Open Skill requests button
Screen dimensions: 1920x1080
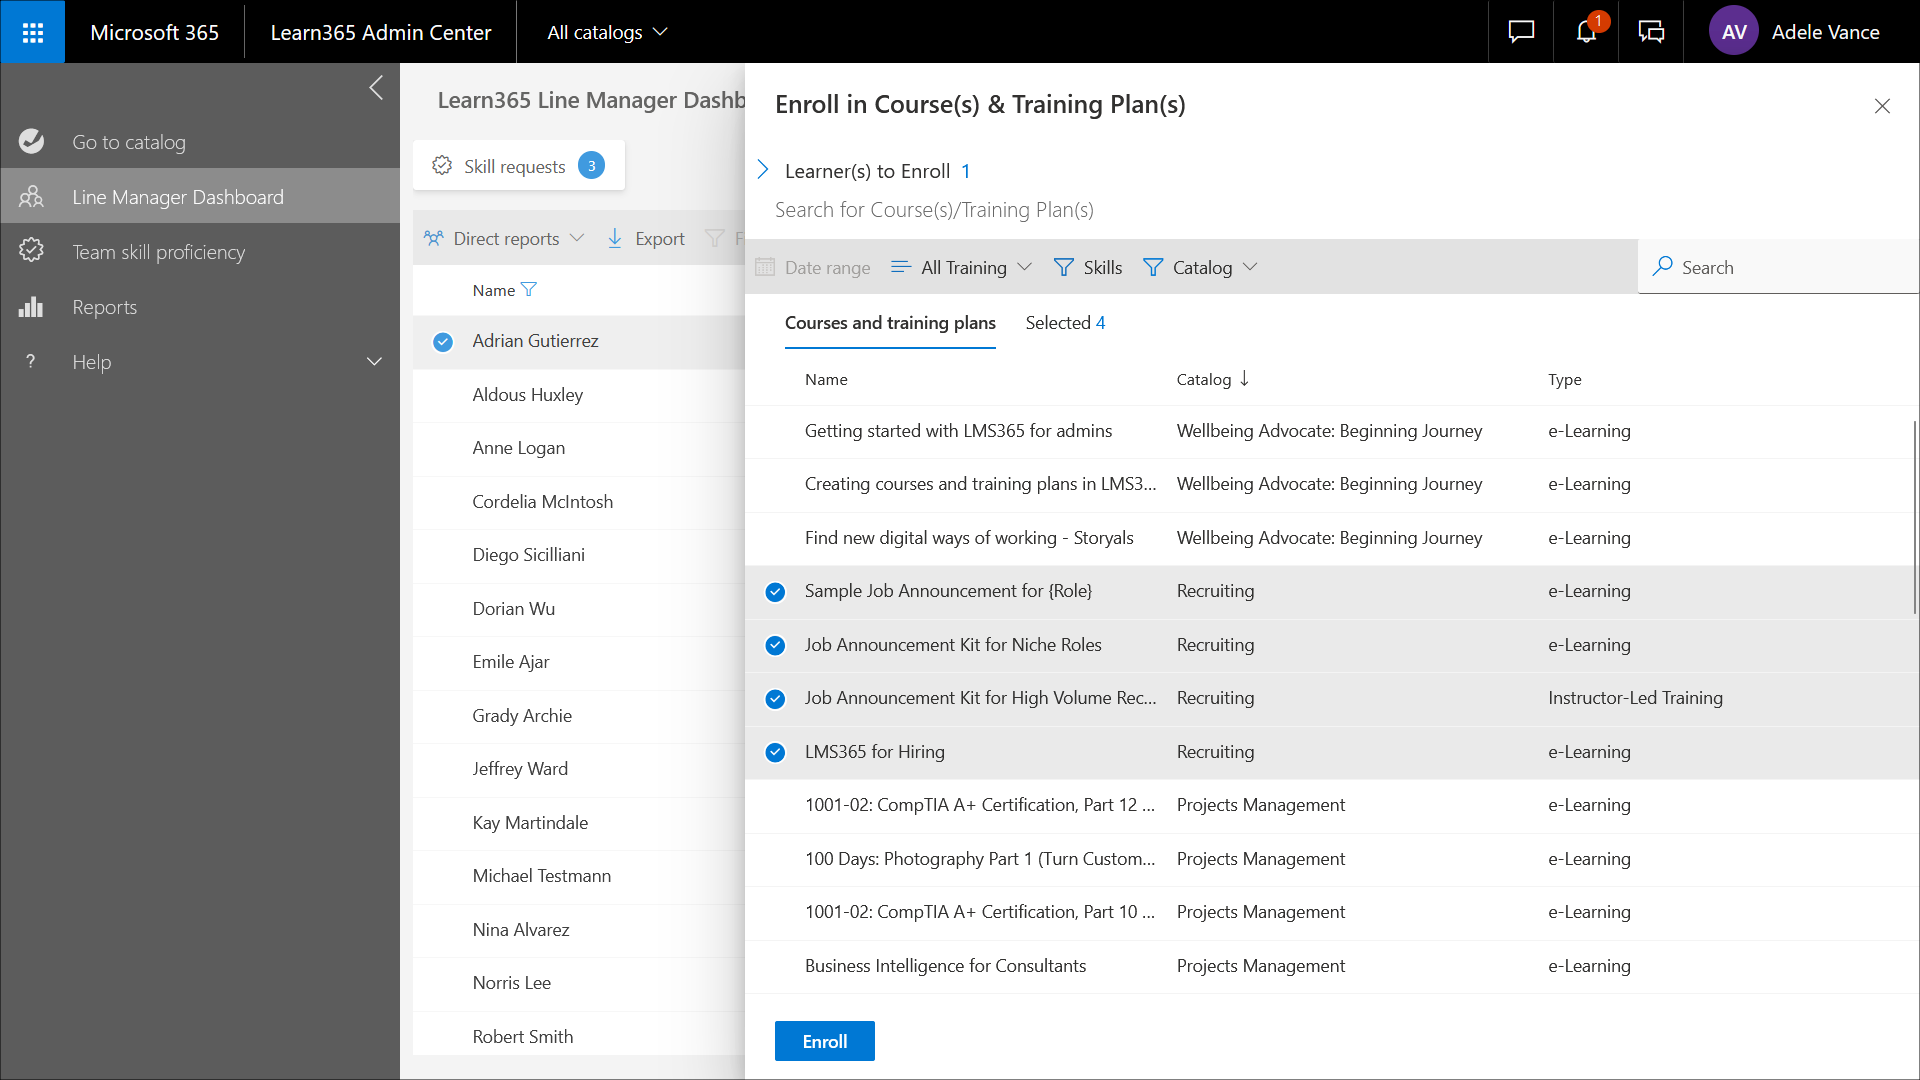(x=518, y=166)
